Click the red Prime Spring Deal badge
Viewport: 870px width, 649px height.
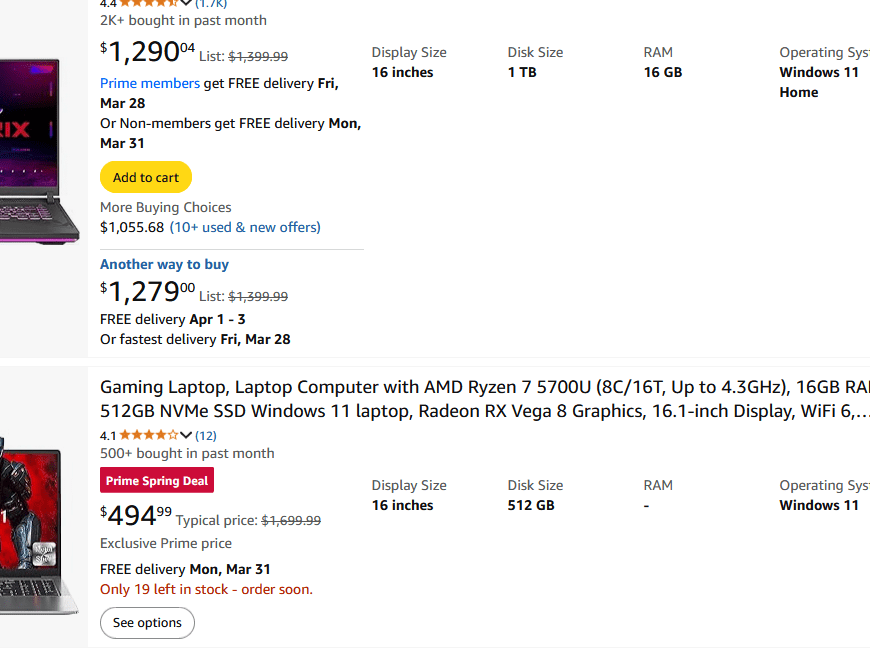point(157,481)
